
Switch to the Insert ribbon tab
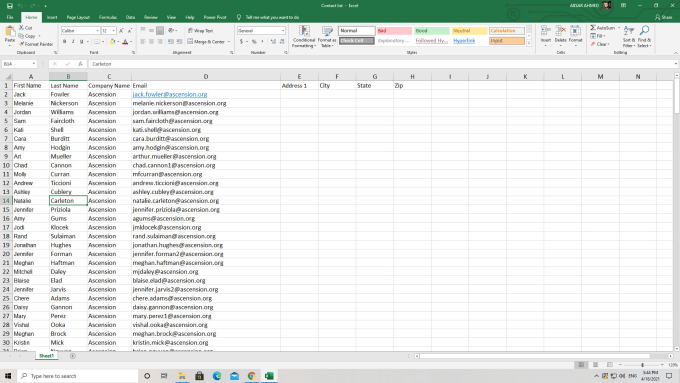click(x=52, y=17)
